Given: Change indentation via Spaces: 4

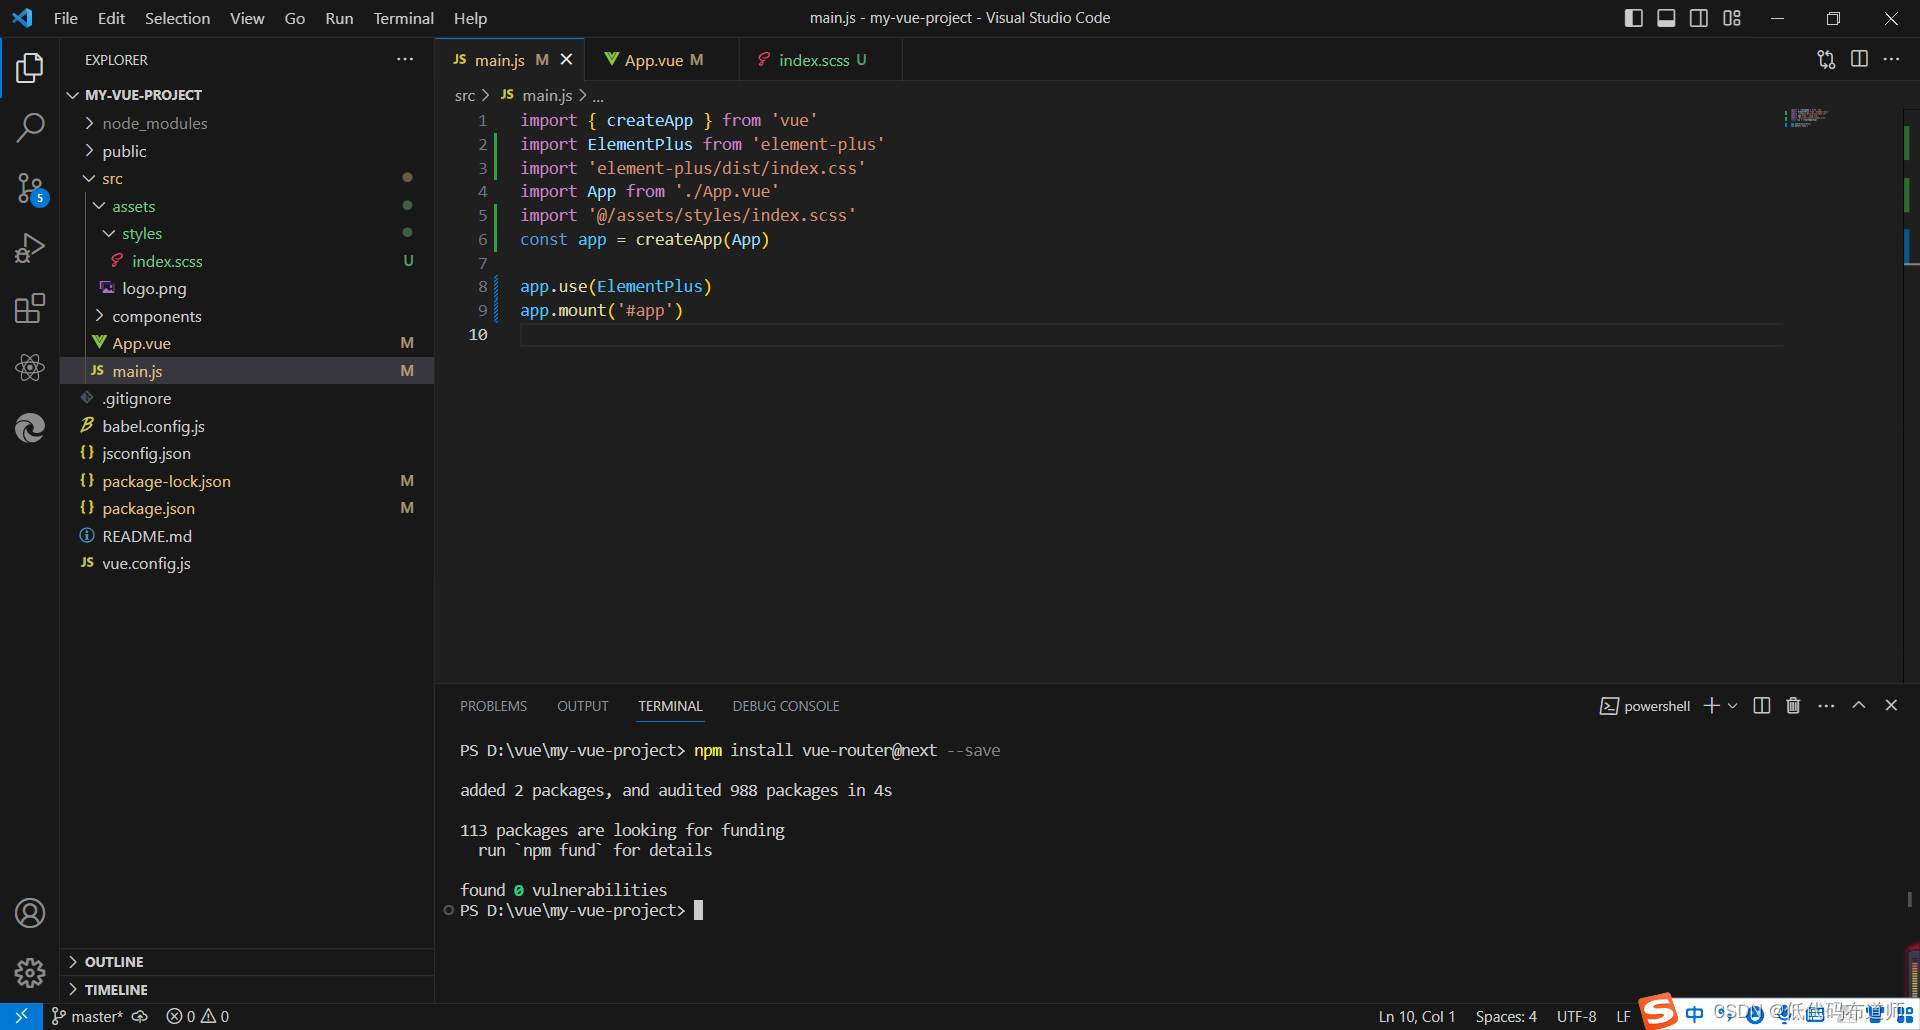Looking at the screenshot, I should pos(1506,1016).
